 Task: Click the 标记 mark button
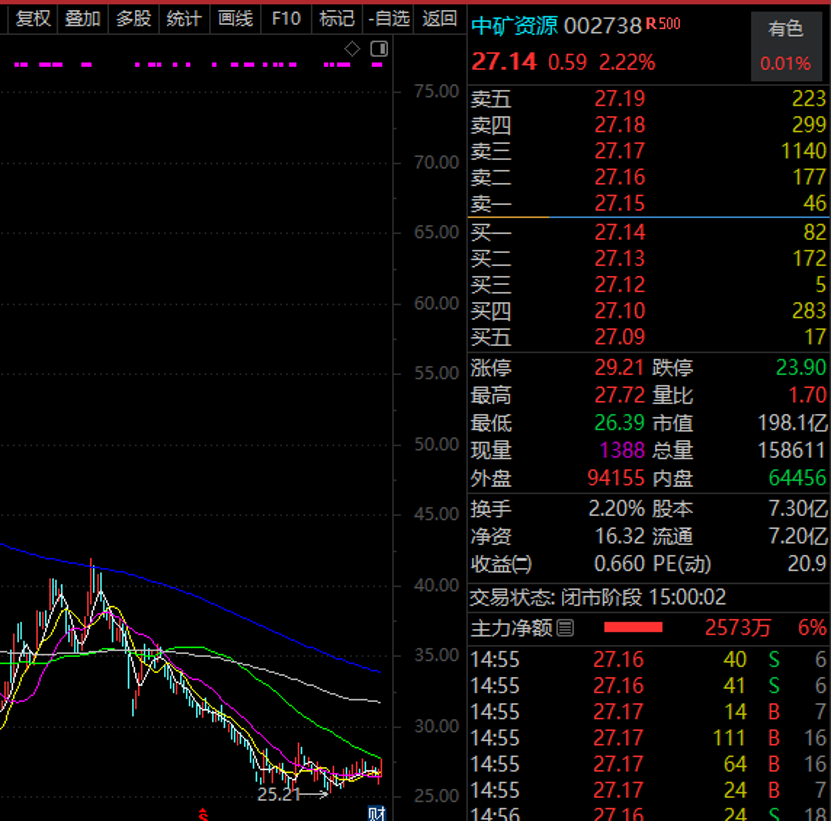337,19
